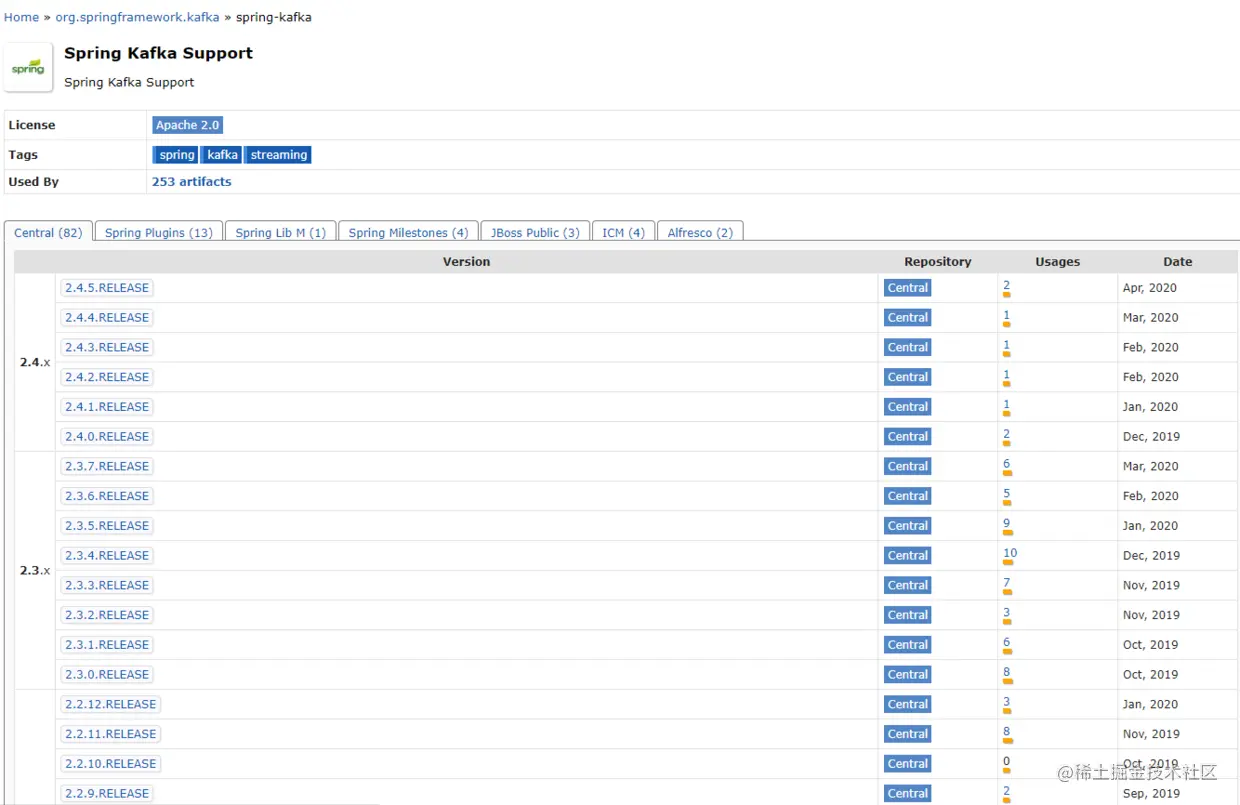Open version 2.3.6.RELEASE
Image resolution: width=1240 pixels, height=805 pixels.
[x=107, y=496]
